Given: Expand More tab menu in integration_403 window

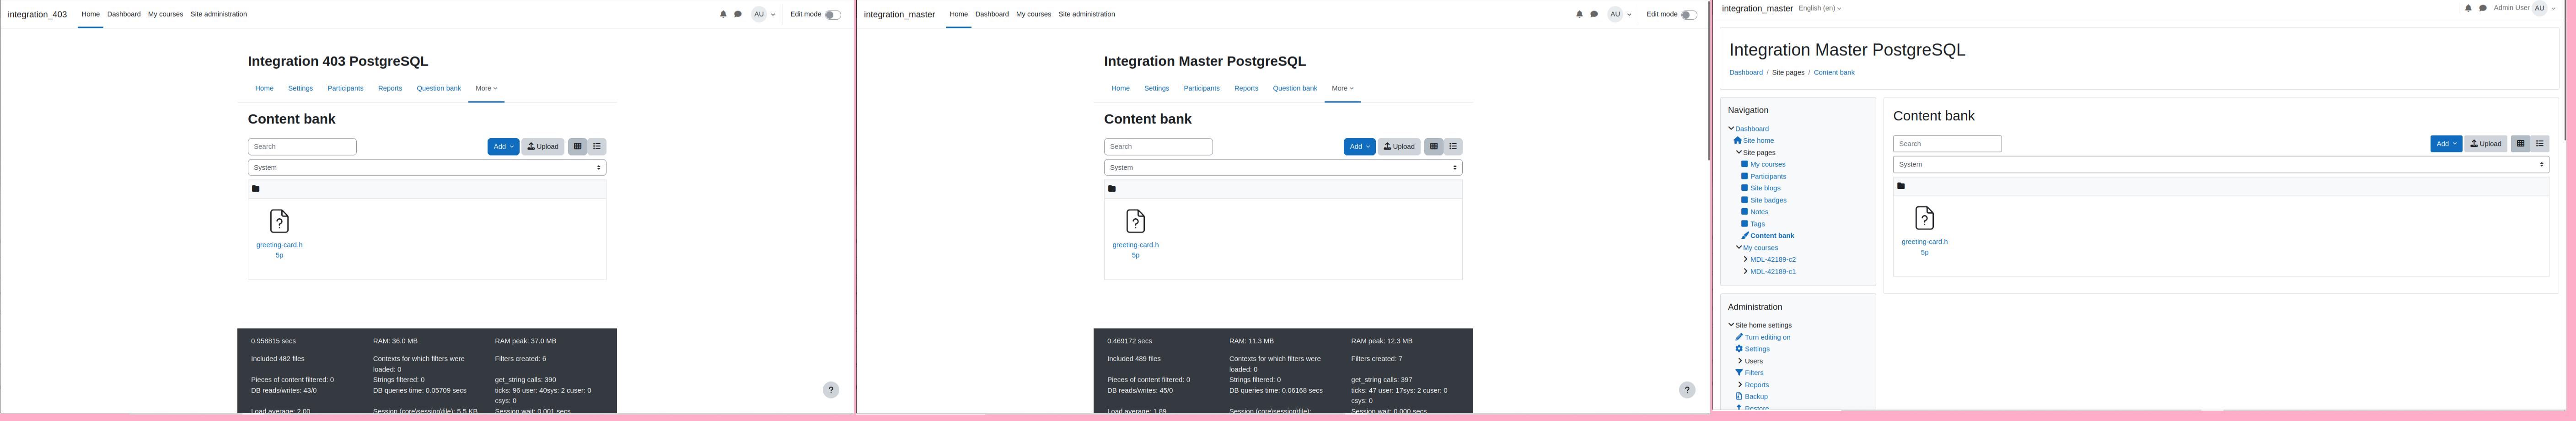Looking at the screenshot, I should 486,88.
